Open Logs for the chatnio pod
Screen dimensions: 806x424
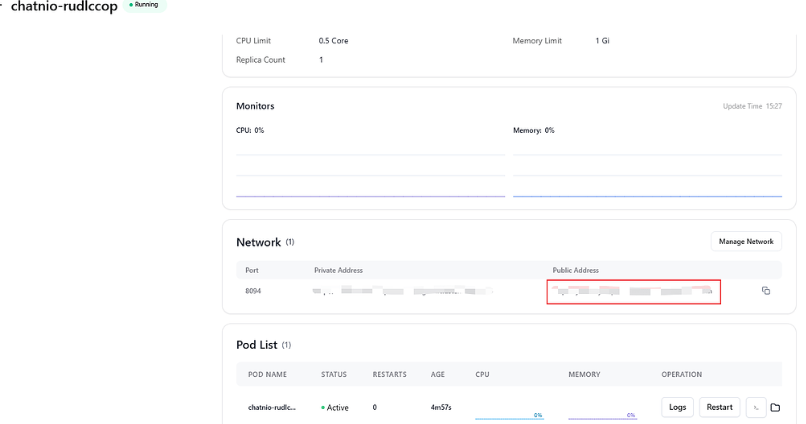[x=677, y=407]
